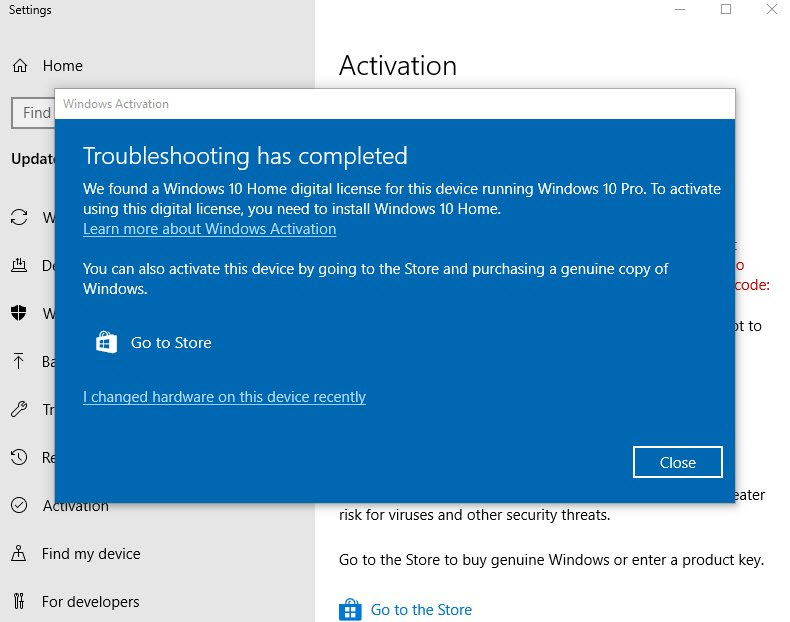Focus the Find a setting search box
The image size is (790, 622).
pyautogui.click(x=32, y=113)
